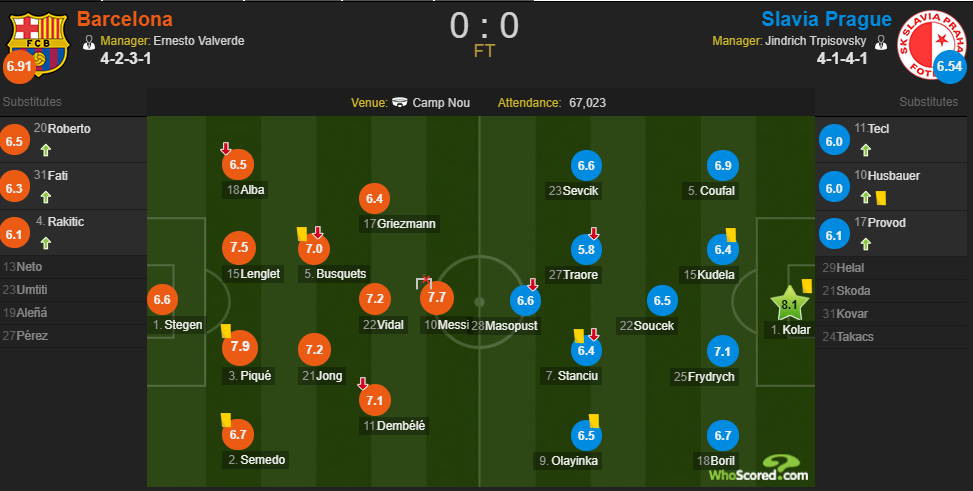Click the Slavia Prague club crest

tap(931, 45)
